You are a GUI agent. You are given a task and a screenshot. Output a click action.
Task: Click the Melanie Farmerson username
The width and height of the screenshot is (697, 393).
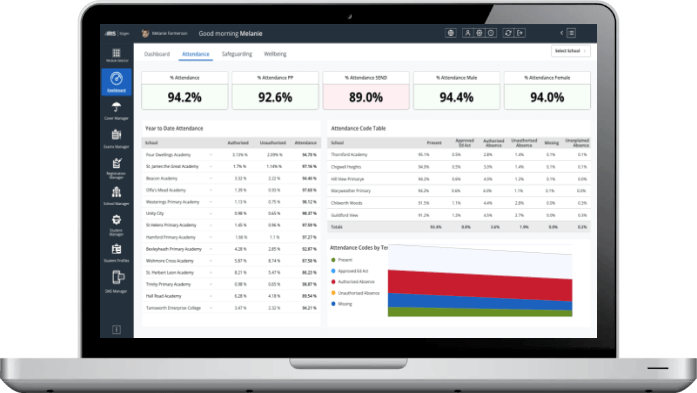point(169,33)
